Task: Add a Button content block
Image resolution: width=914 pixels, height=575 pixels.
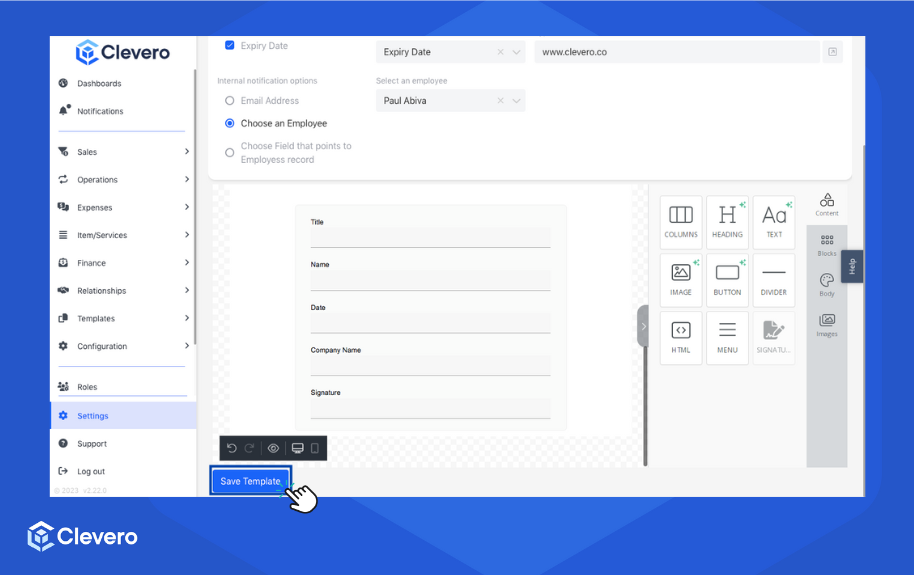Action: 727,280
